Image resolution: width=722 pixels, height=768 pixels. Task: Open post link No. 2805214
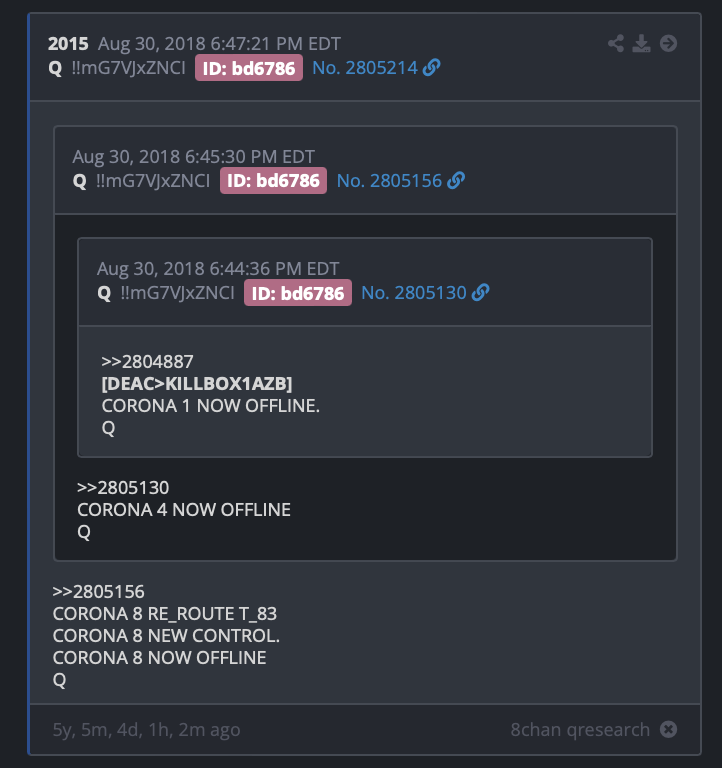[364, 68]
